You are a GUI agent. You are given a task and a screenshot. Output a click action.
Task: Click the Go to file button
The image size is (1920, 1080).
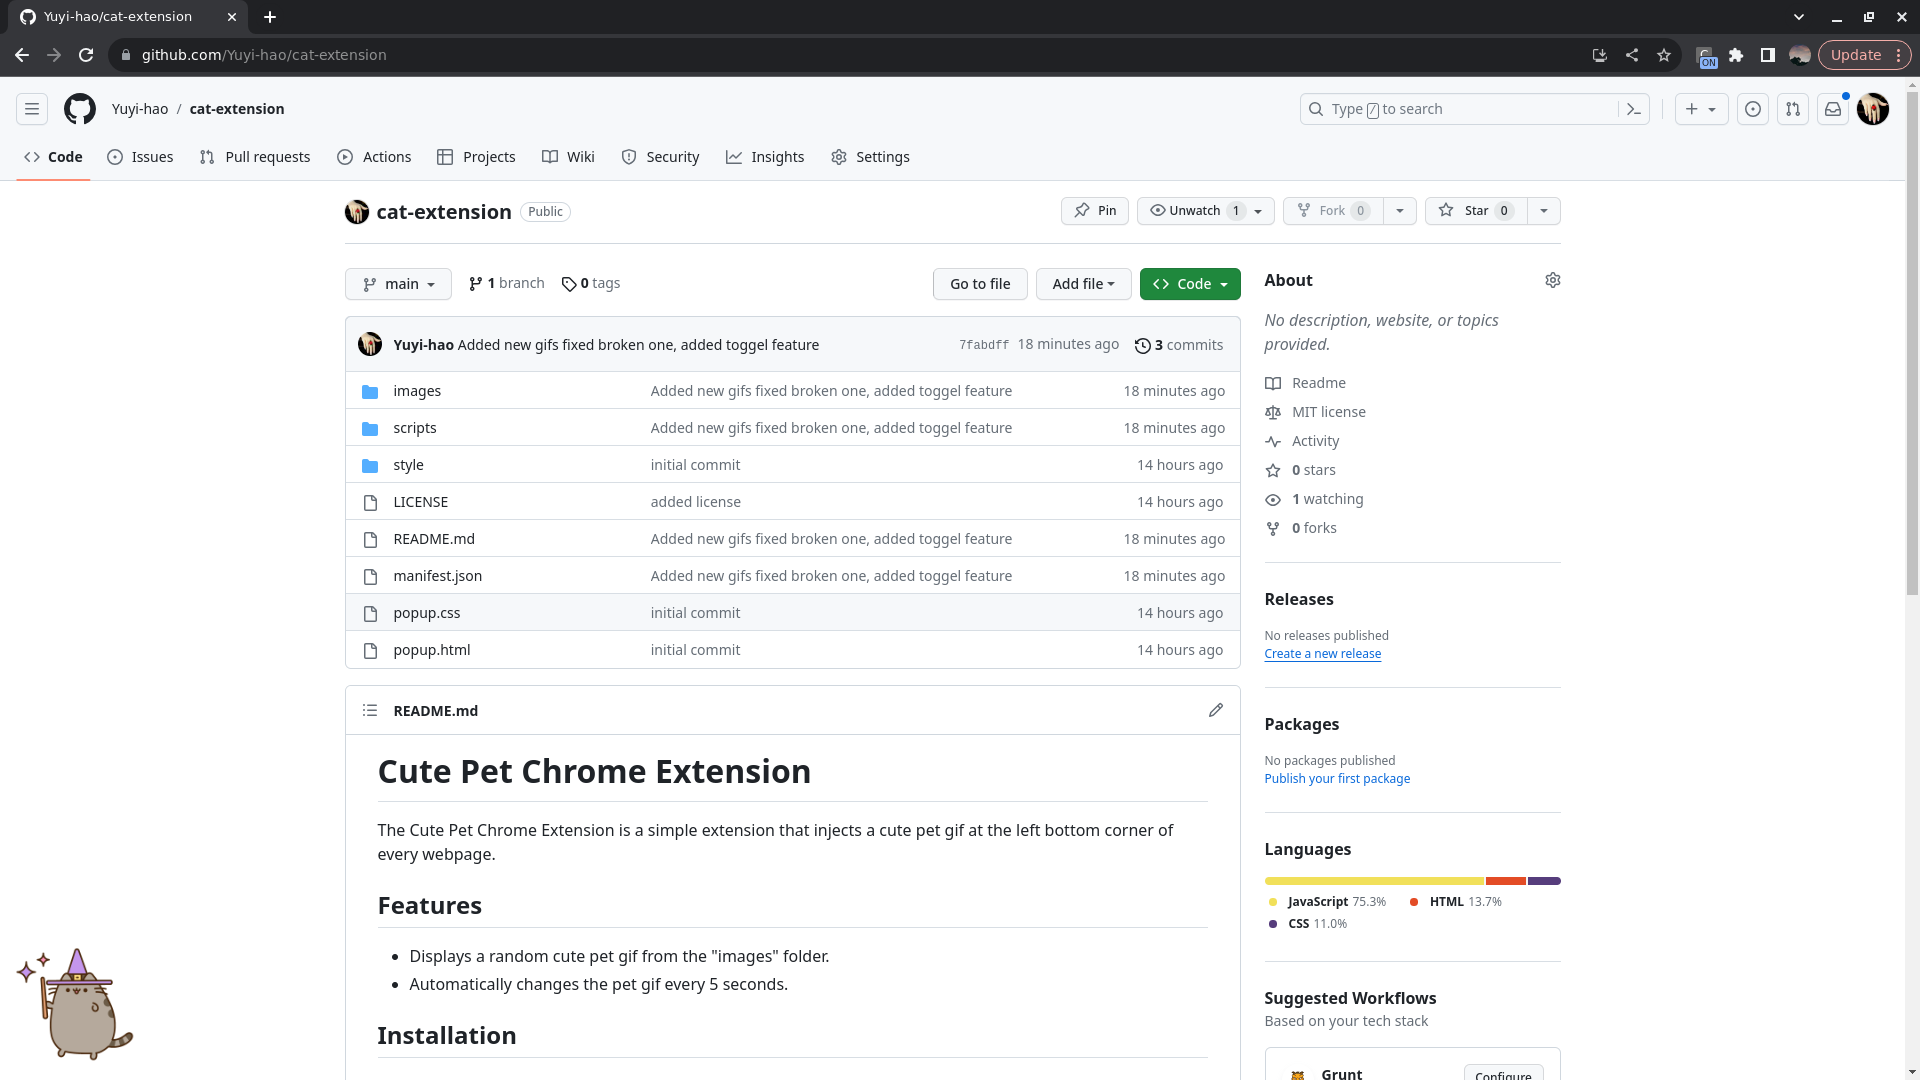coord(980,284)
